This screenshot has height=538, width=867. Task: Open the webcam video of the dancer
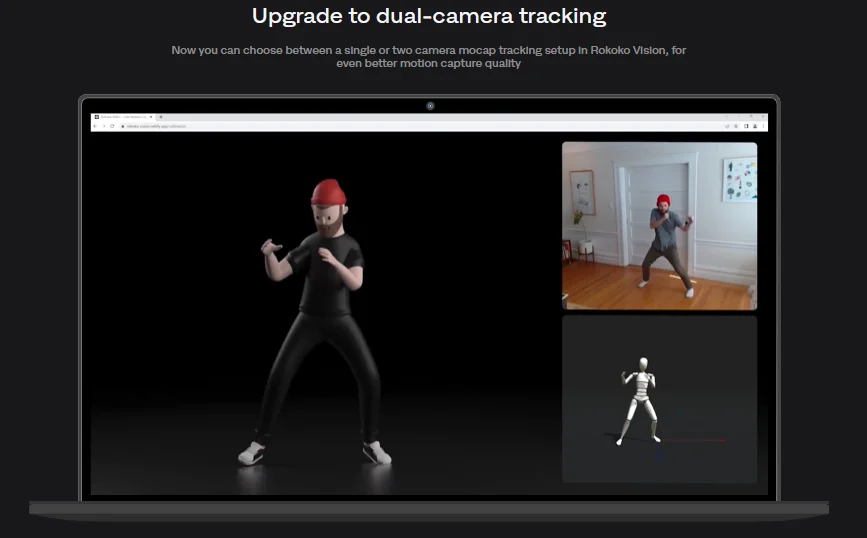pos(660,226)
